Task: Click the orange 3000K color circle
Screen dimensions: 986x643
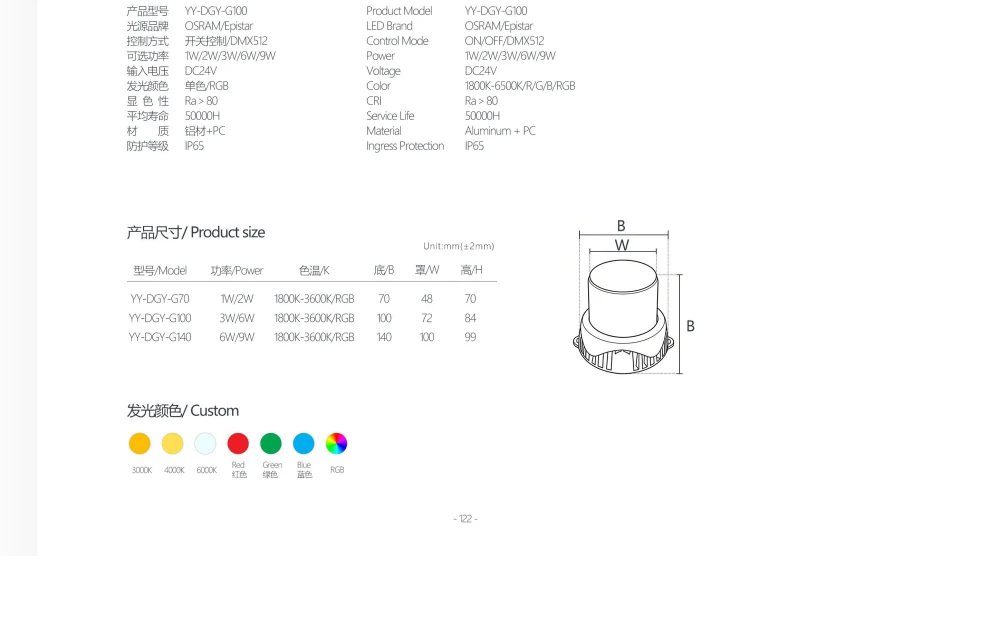Action: 140,443
